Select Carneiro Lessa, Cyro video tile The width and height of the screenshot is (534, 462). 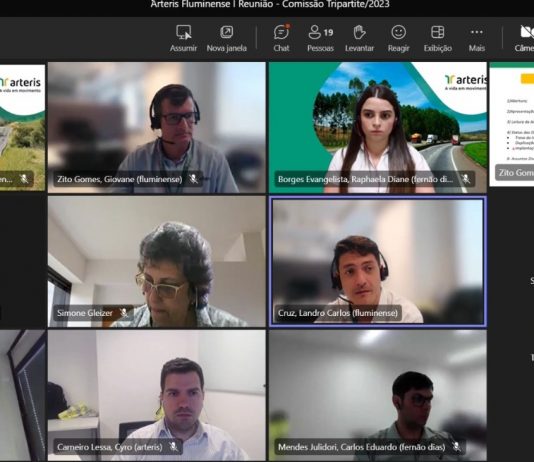(x=157, y=395)
